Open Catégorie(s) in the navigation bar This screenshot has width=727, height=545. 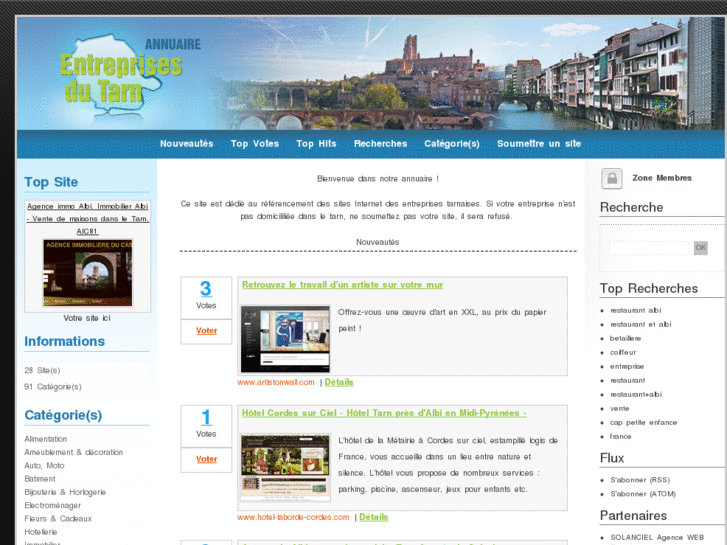452,144
